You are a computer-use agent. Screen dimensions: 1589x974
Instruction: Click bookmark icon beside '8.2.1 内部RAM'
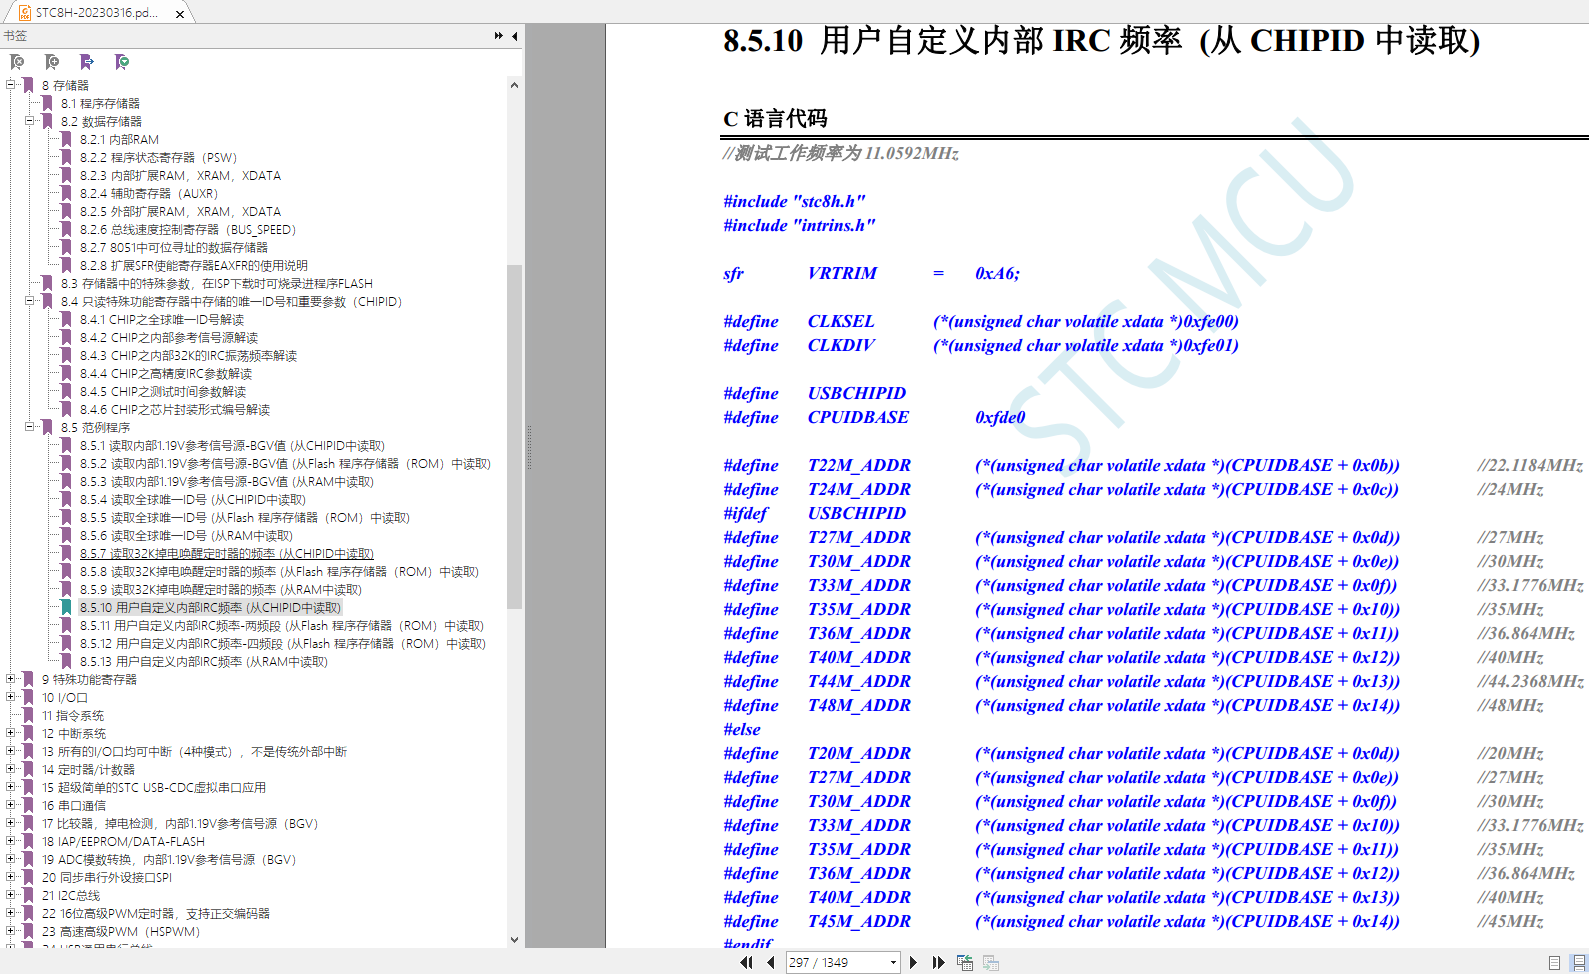(x=66, y=139)
